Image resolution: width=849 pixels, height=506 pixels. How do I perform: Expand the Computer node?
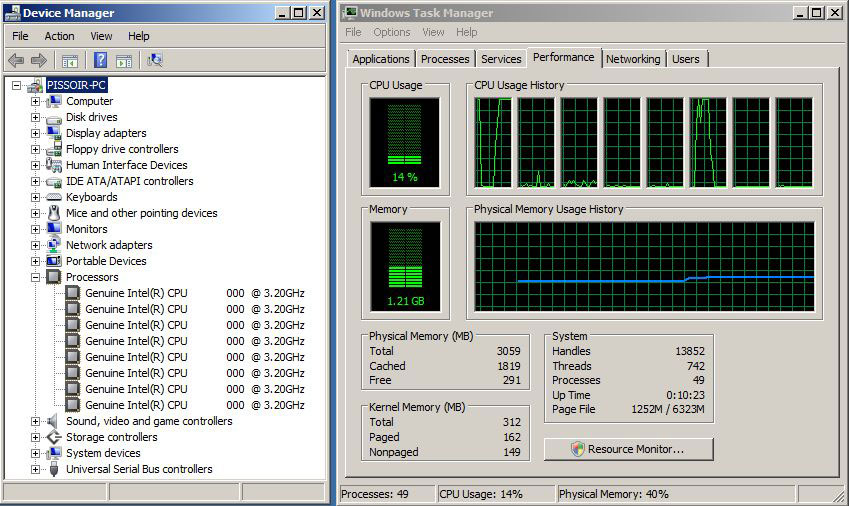tap(35, 101)
